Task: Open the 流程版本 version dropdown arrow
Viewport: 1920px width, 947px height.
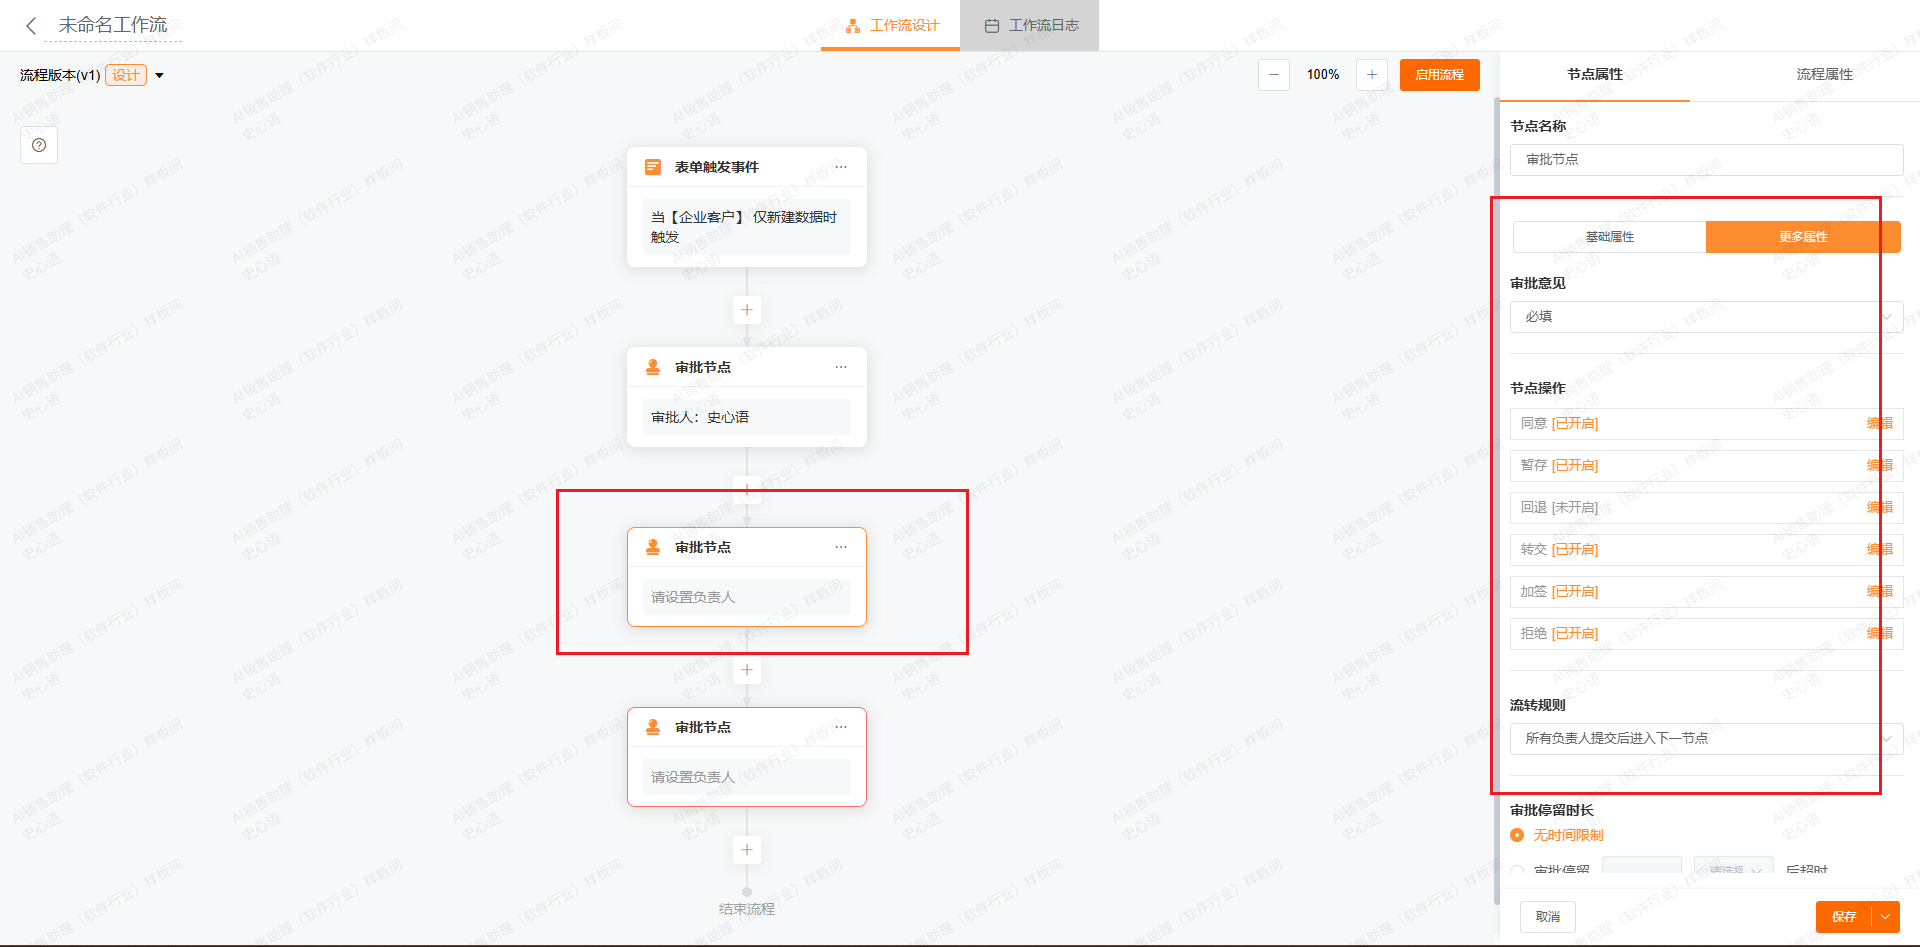Action: click(159, 76)
